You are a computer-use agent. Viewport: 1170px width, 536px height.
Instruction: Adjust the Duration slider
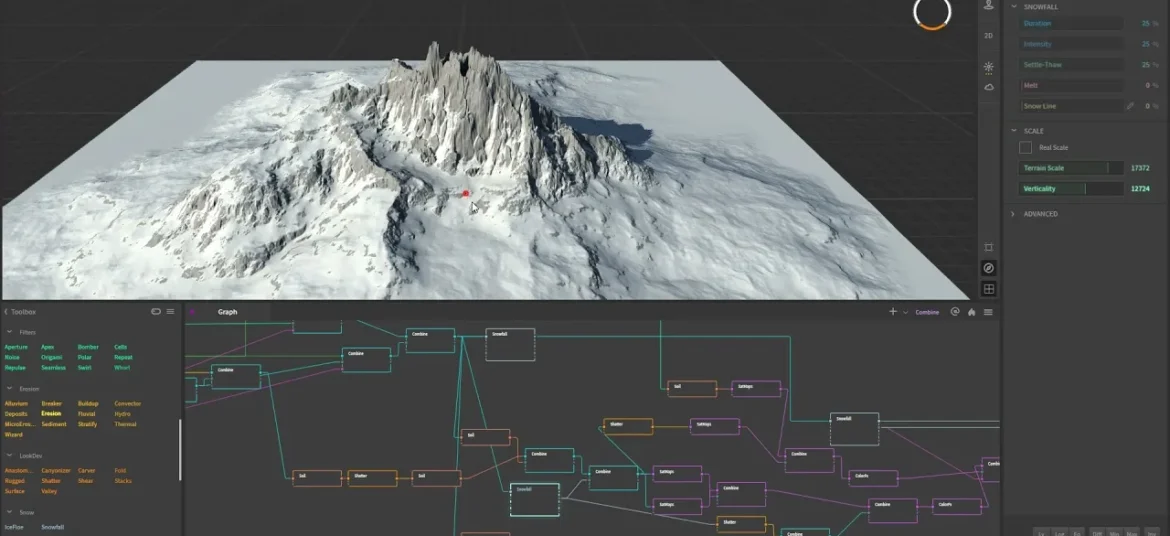[1071, 23]
